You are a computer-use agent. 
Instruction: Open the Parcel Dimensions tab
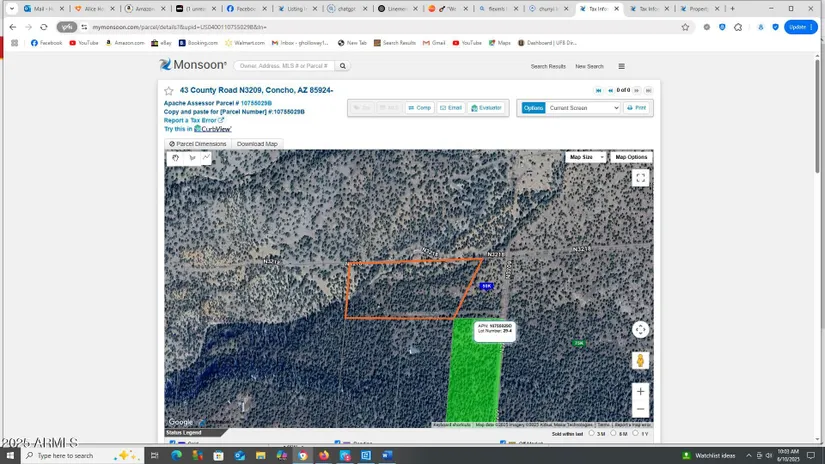tap(198, 144)
